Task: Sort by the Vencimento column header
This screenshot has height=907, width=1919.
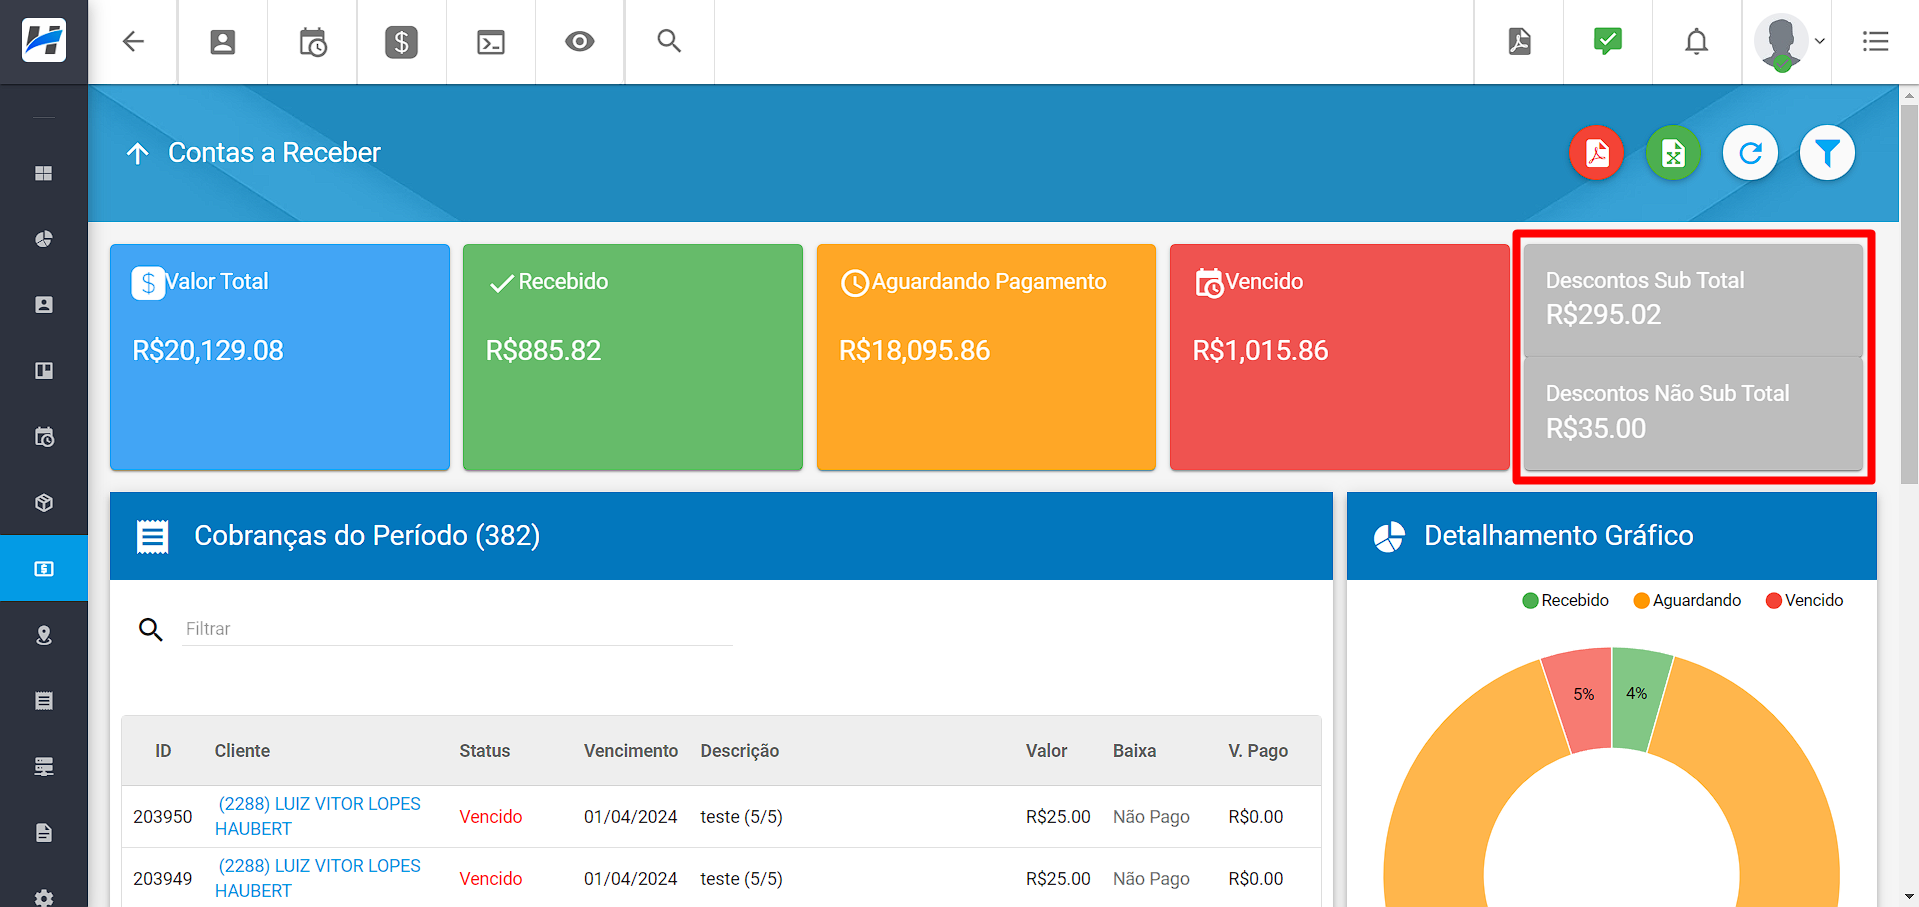Action: point(631,751)
